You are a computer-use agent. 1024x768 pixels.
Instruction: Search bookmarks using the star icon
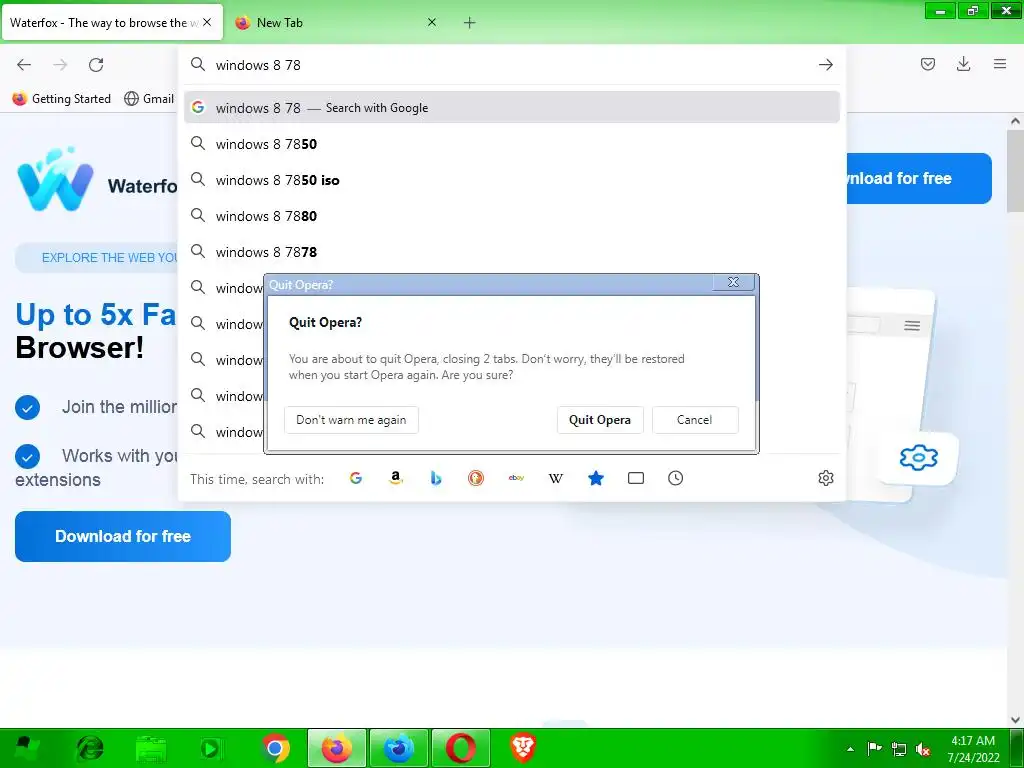[x=596, y=478]
